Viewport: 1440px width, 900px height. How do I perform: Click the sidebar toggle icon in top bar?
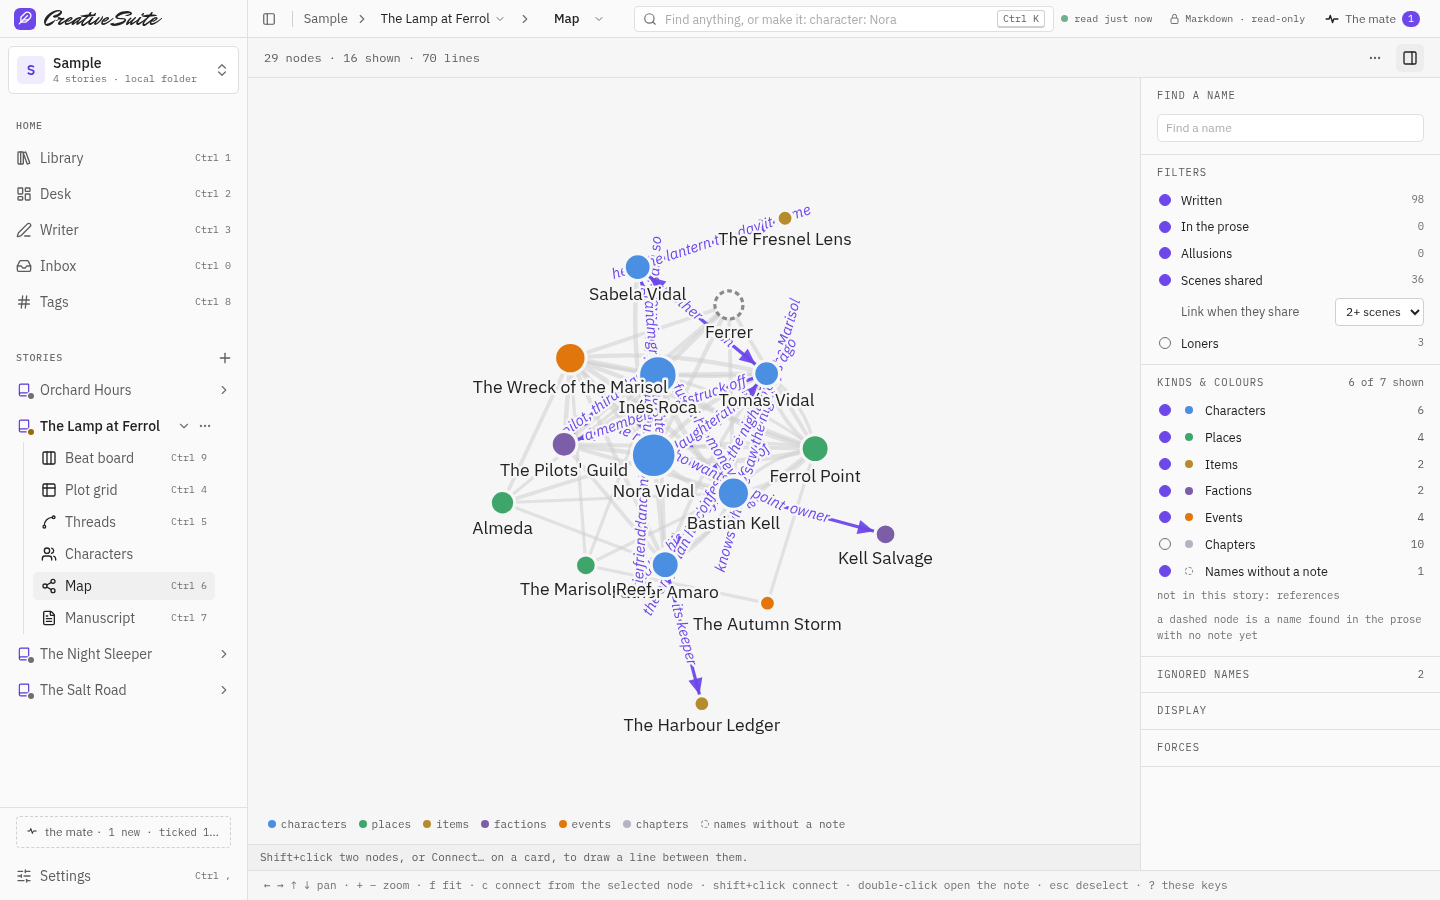click(x=269, y=19)
